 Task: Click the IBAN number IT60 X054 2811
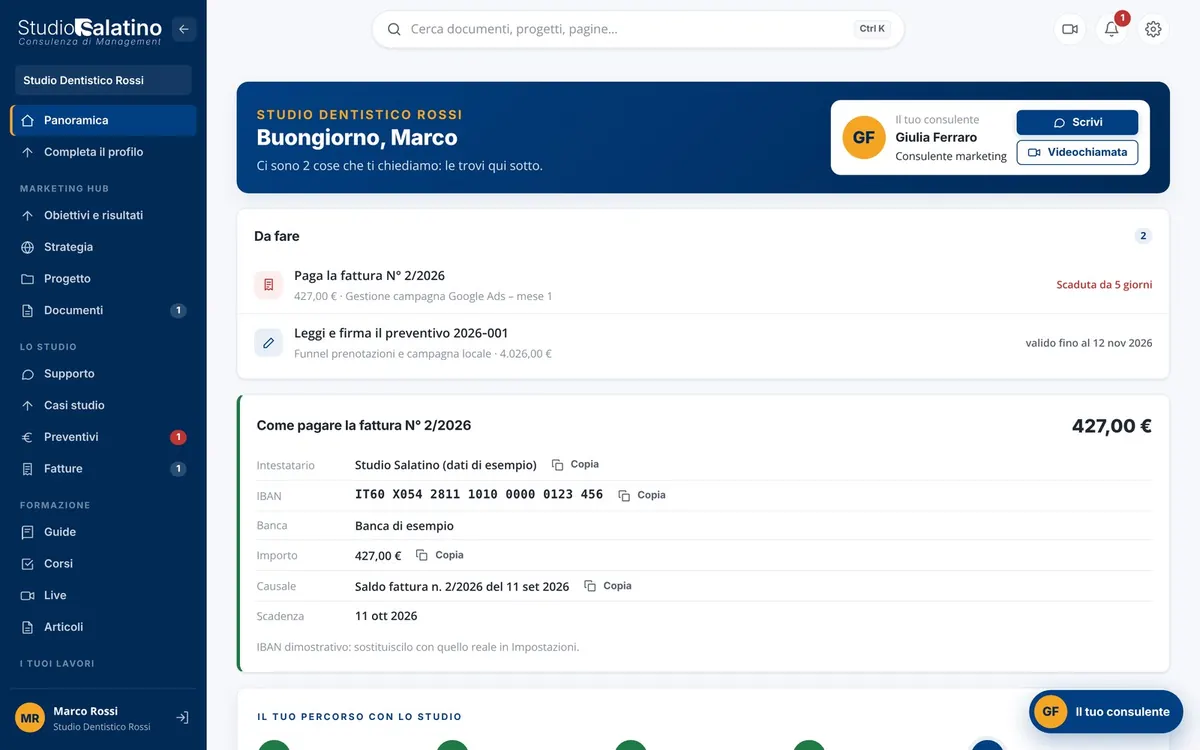(479, 494)
